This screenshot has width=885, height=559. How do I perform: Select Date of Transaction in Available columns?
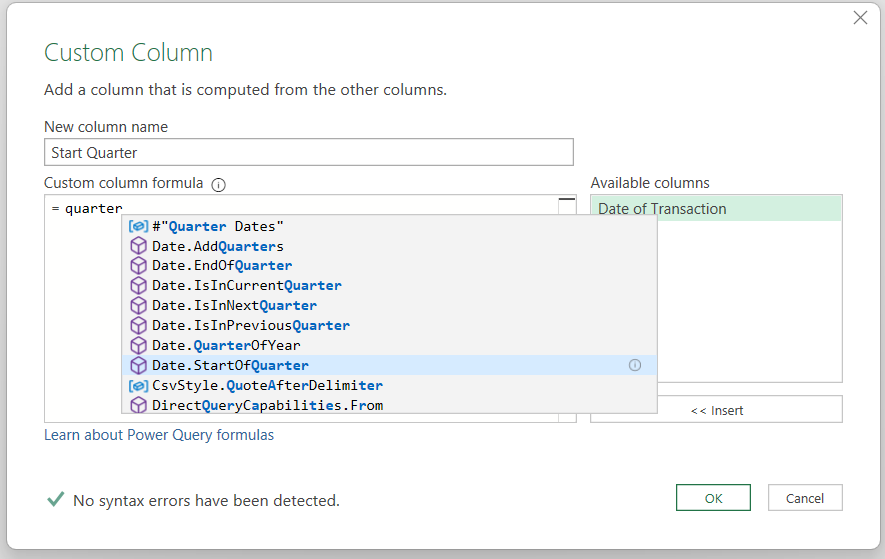click(x=716, y=208)
